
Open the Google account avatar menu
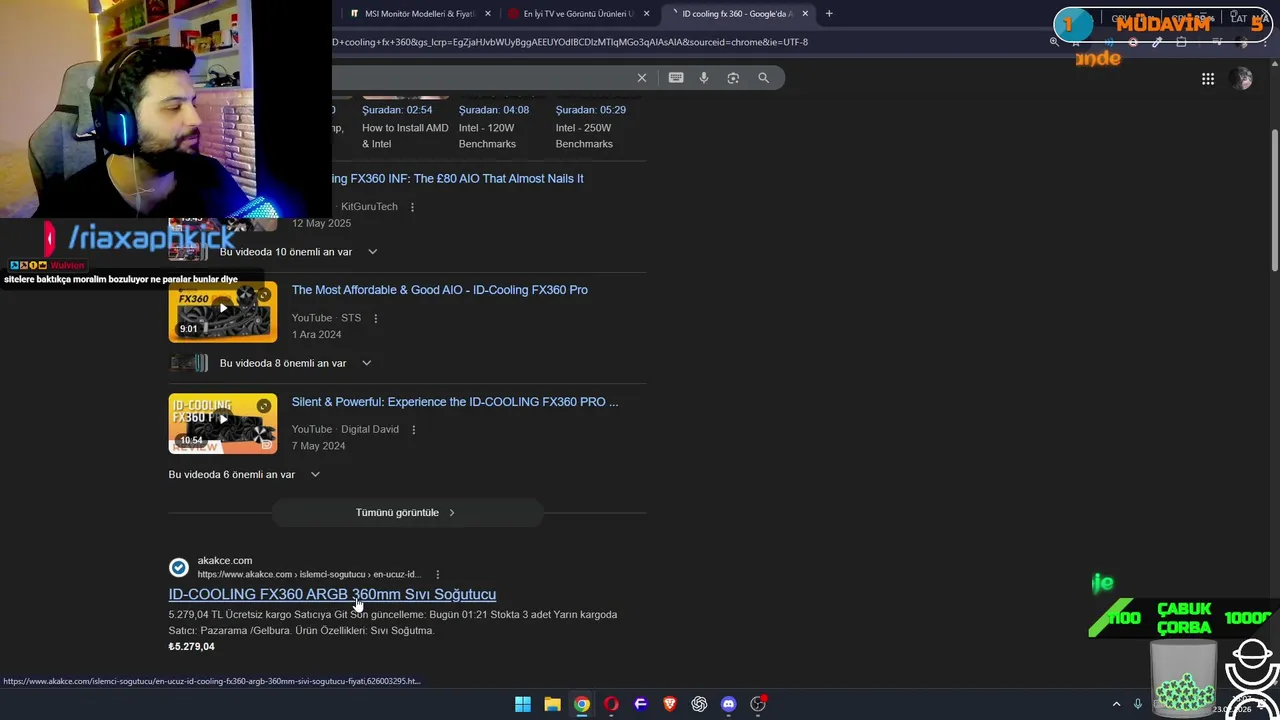pos(1242,79)
